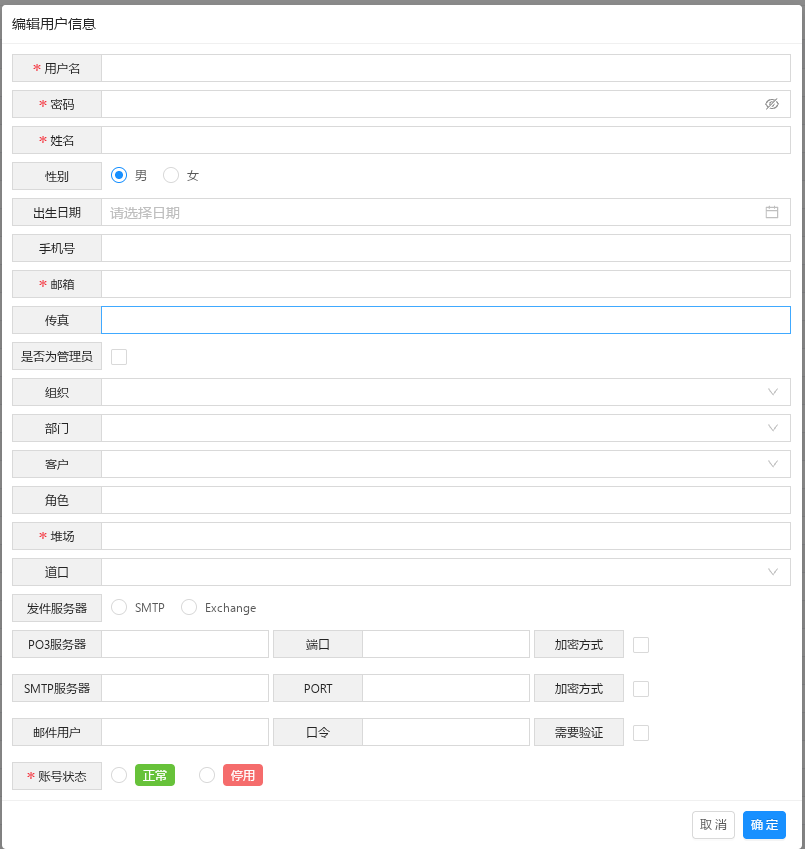
Task: Select the 男 gender radio button
Action: coord(119,175)
